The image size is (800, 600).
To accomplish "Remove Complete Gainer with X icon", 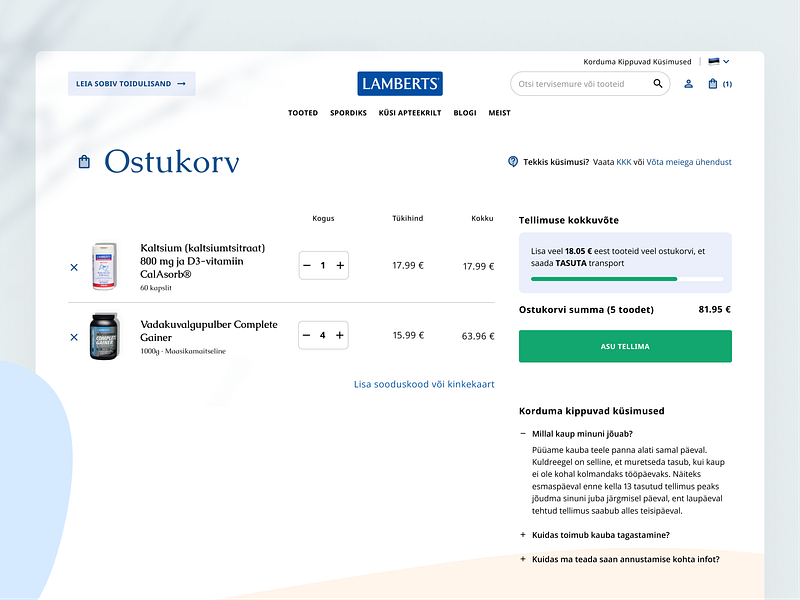I will (74, 337).
